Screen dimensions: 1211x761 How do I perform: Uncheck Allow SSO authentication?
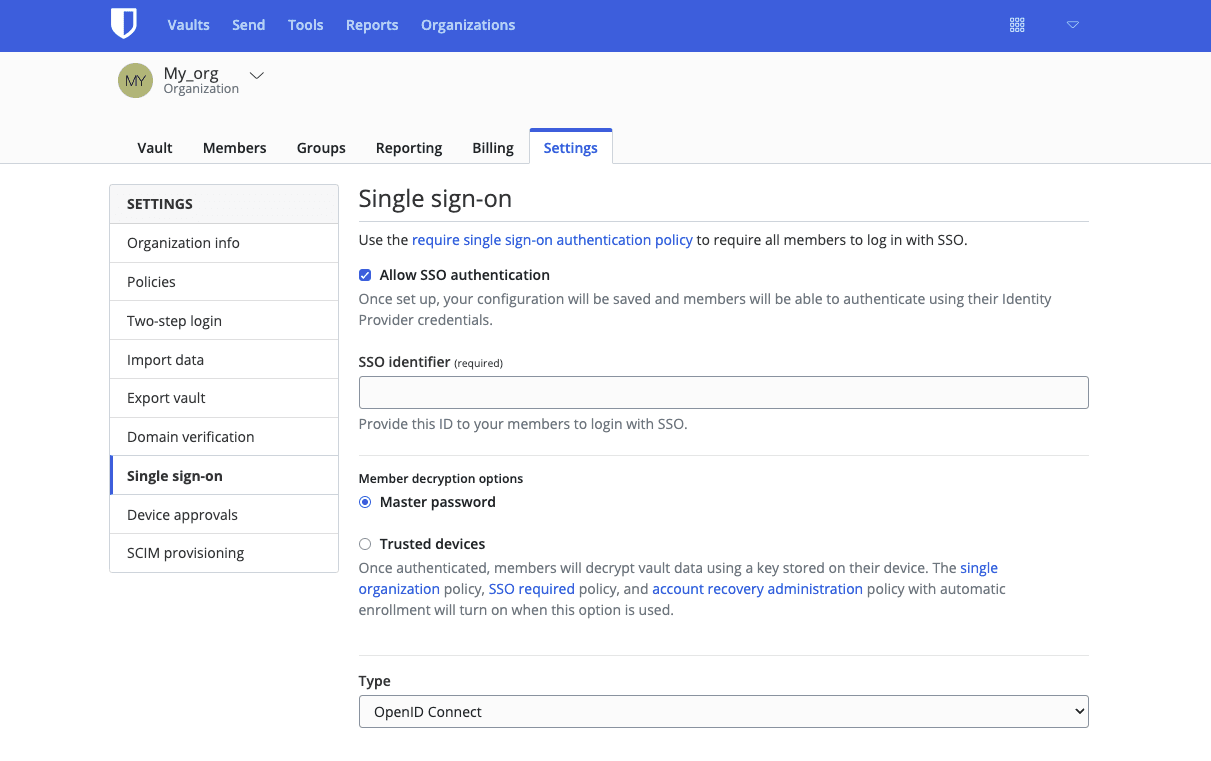pos(364,274)
